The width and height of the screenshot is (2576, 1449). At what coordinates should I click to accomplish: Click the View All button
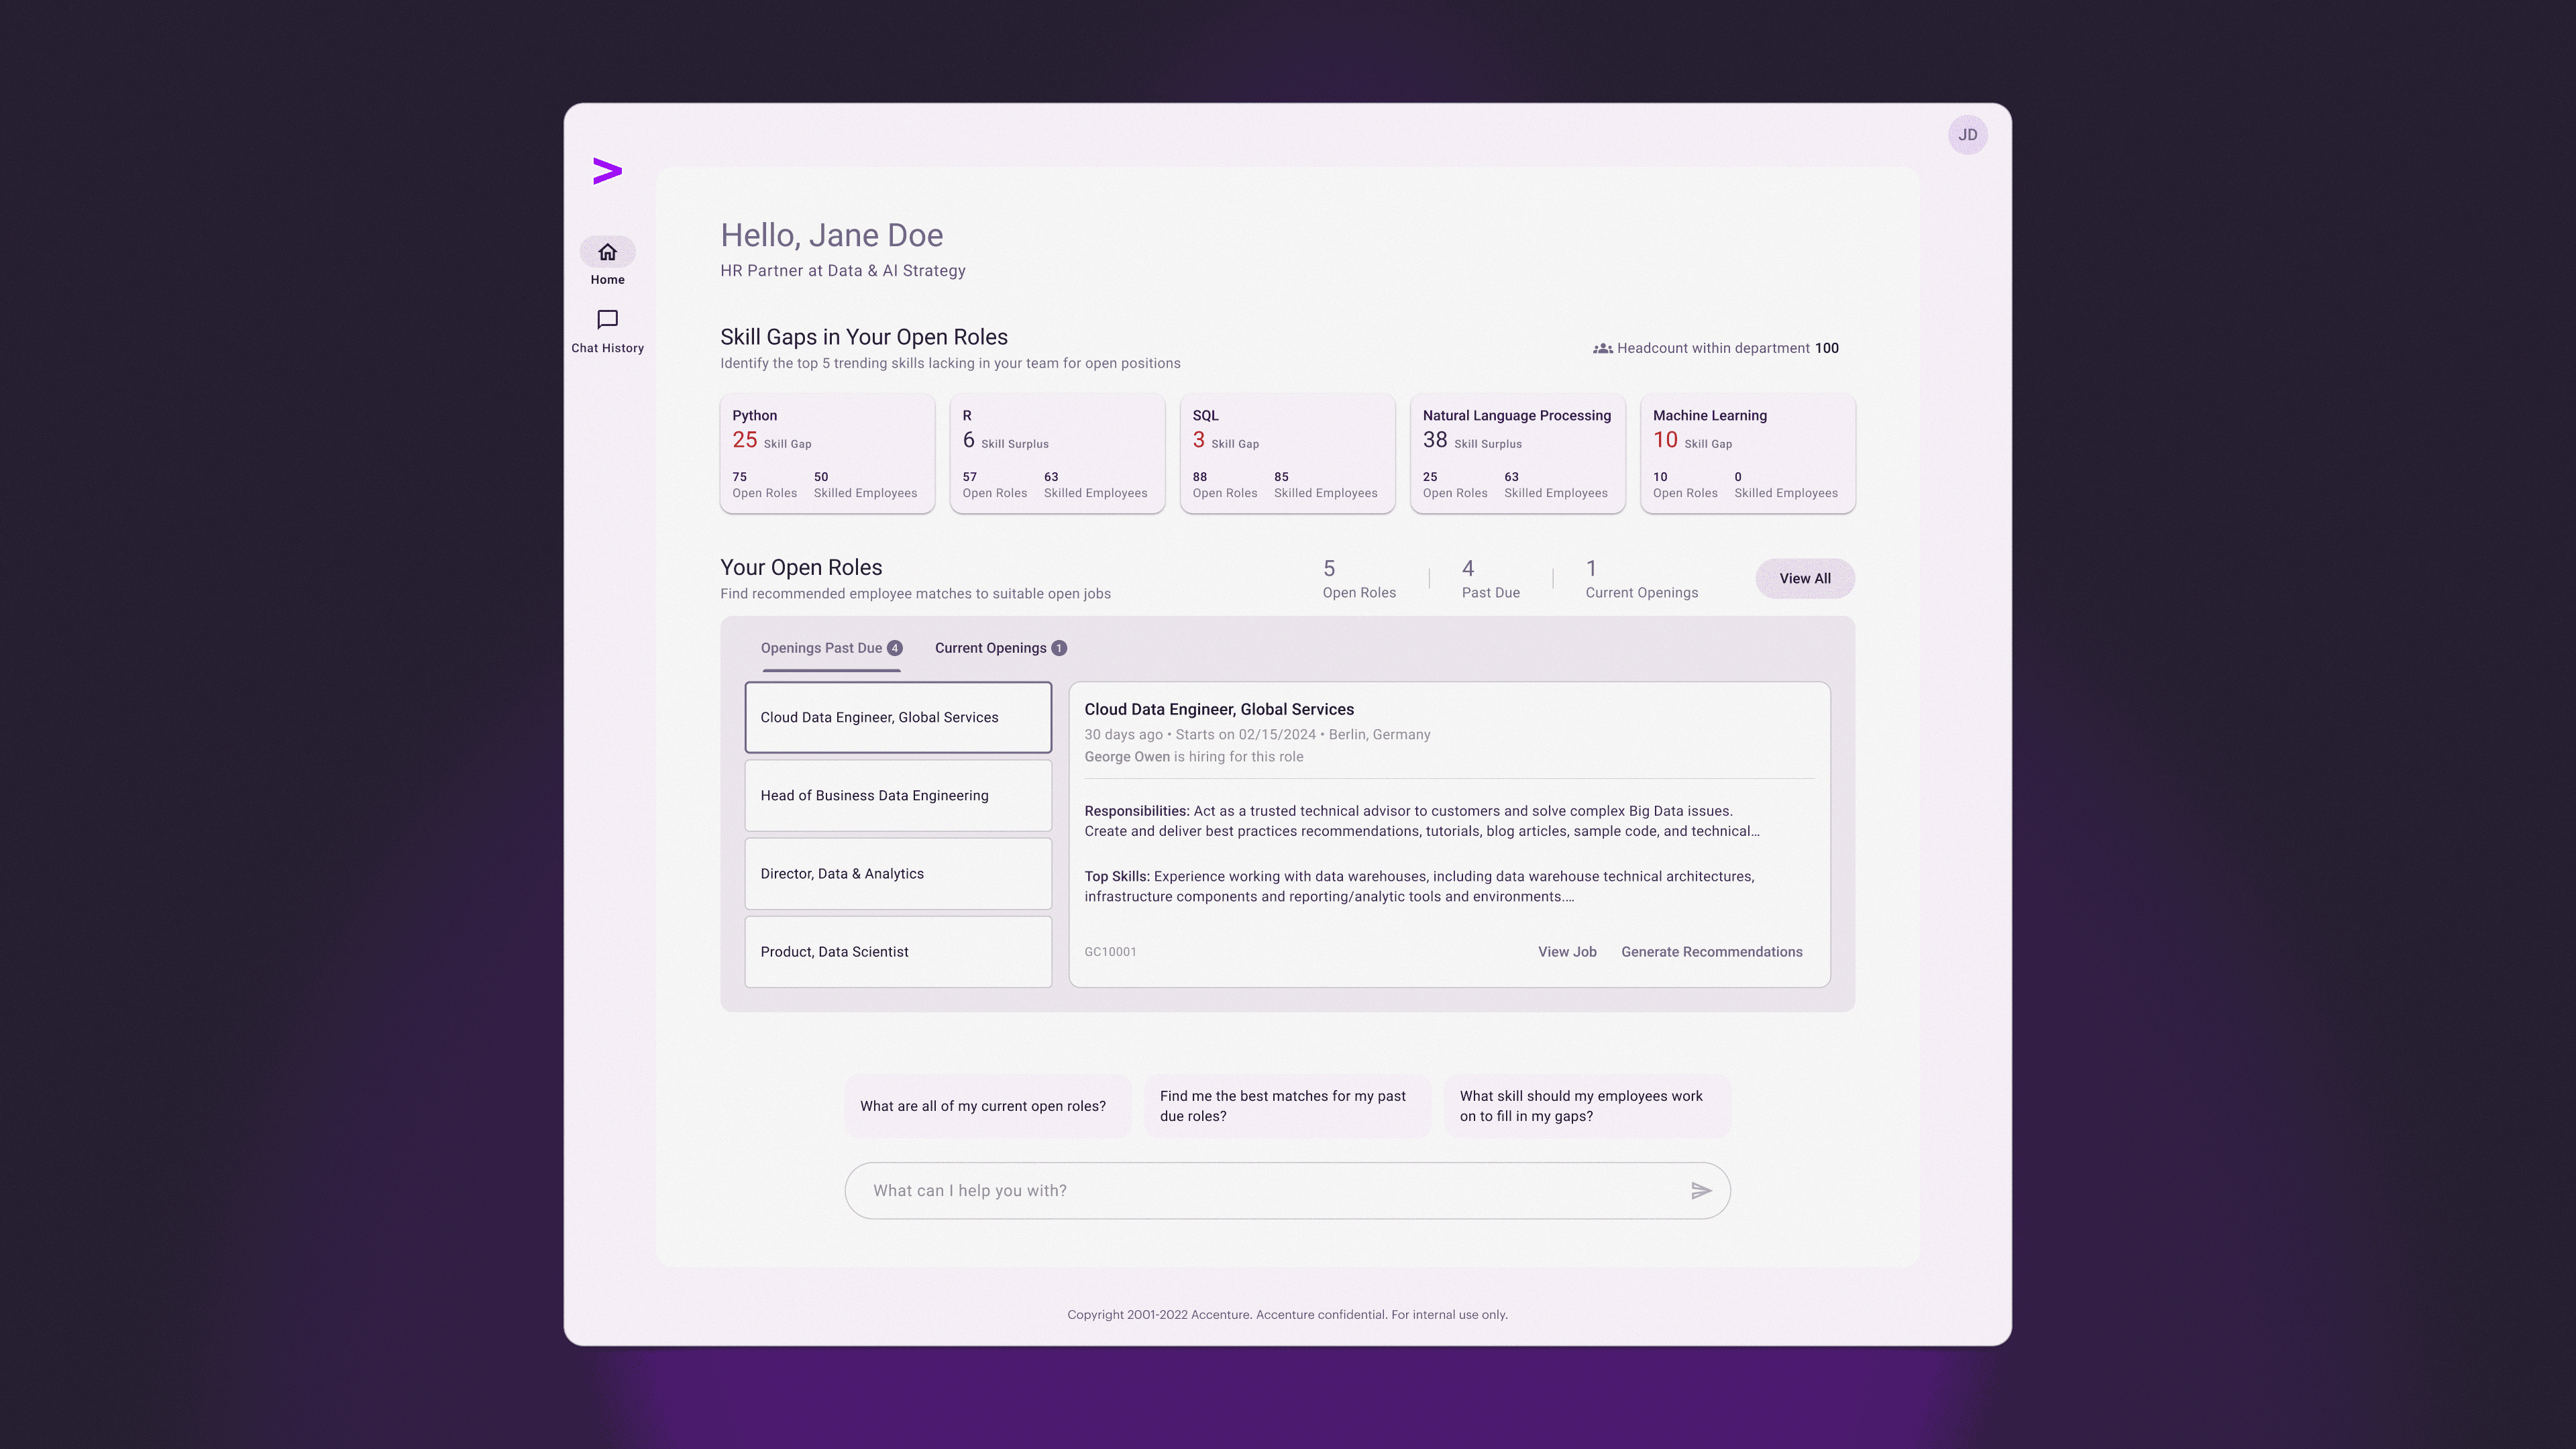point(1804,579)
